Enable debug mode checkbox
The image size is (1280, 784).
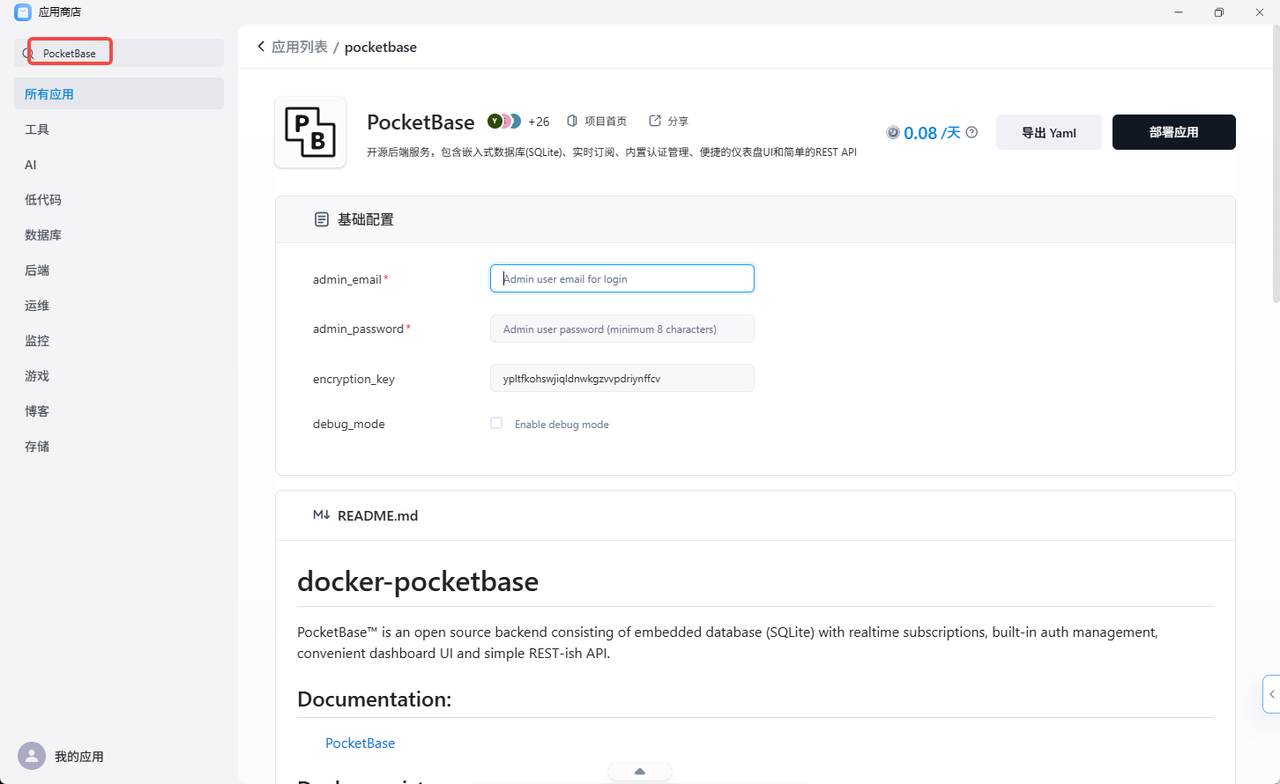496,423
